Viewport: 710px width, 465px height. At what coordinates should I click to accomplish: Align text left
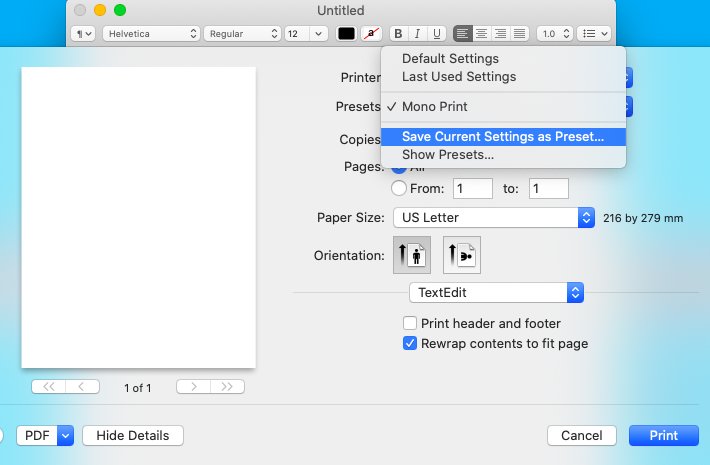pyautogui.click(x=462, y=33)
